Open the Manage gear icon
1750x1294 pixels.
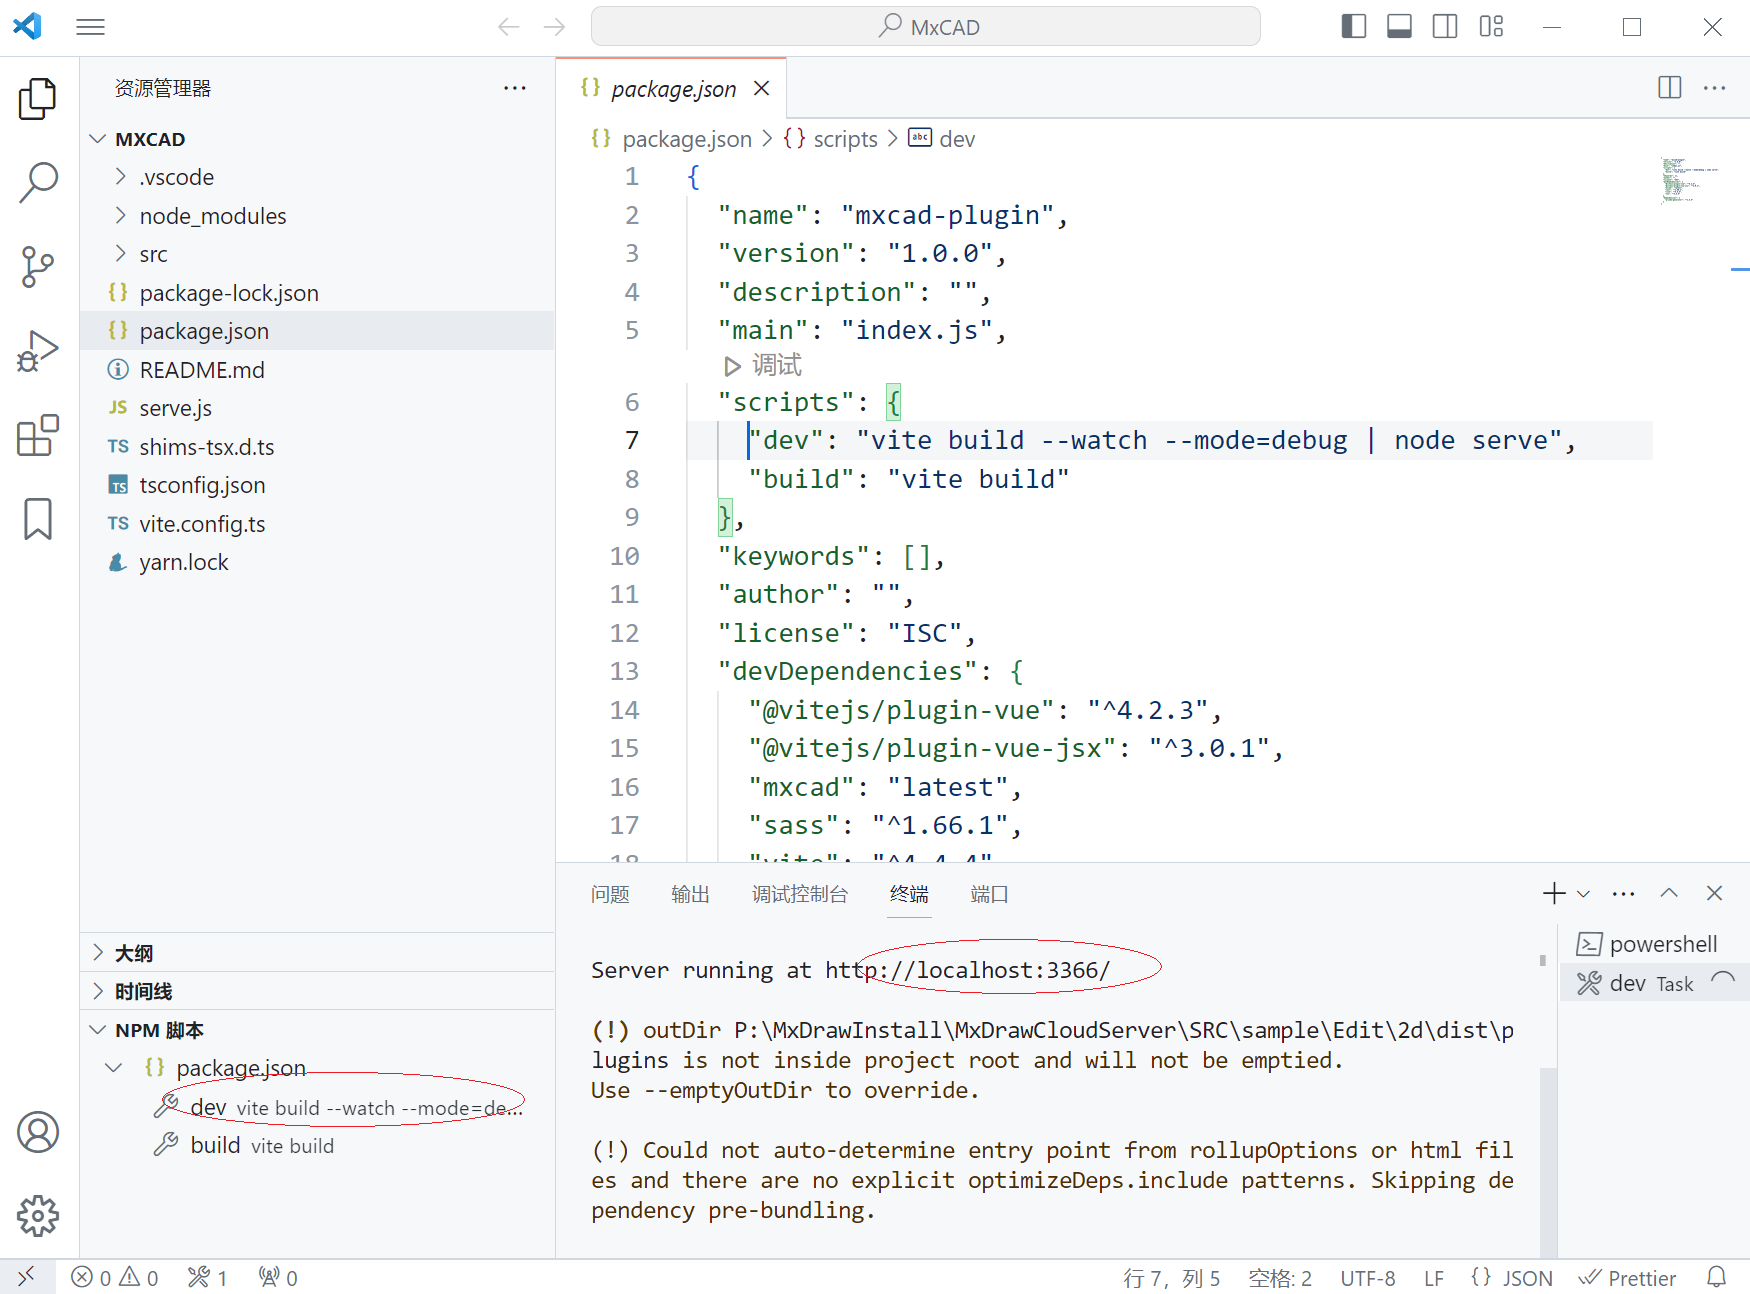[38, 1216]
